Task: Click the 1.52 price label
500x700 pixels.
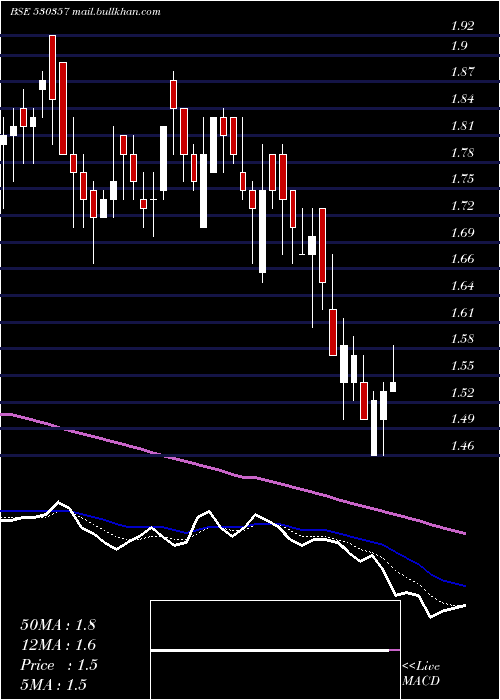Action: [x=462, y=392]
